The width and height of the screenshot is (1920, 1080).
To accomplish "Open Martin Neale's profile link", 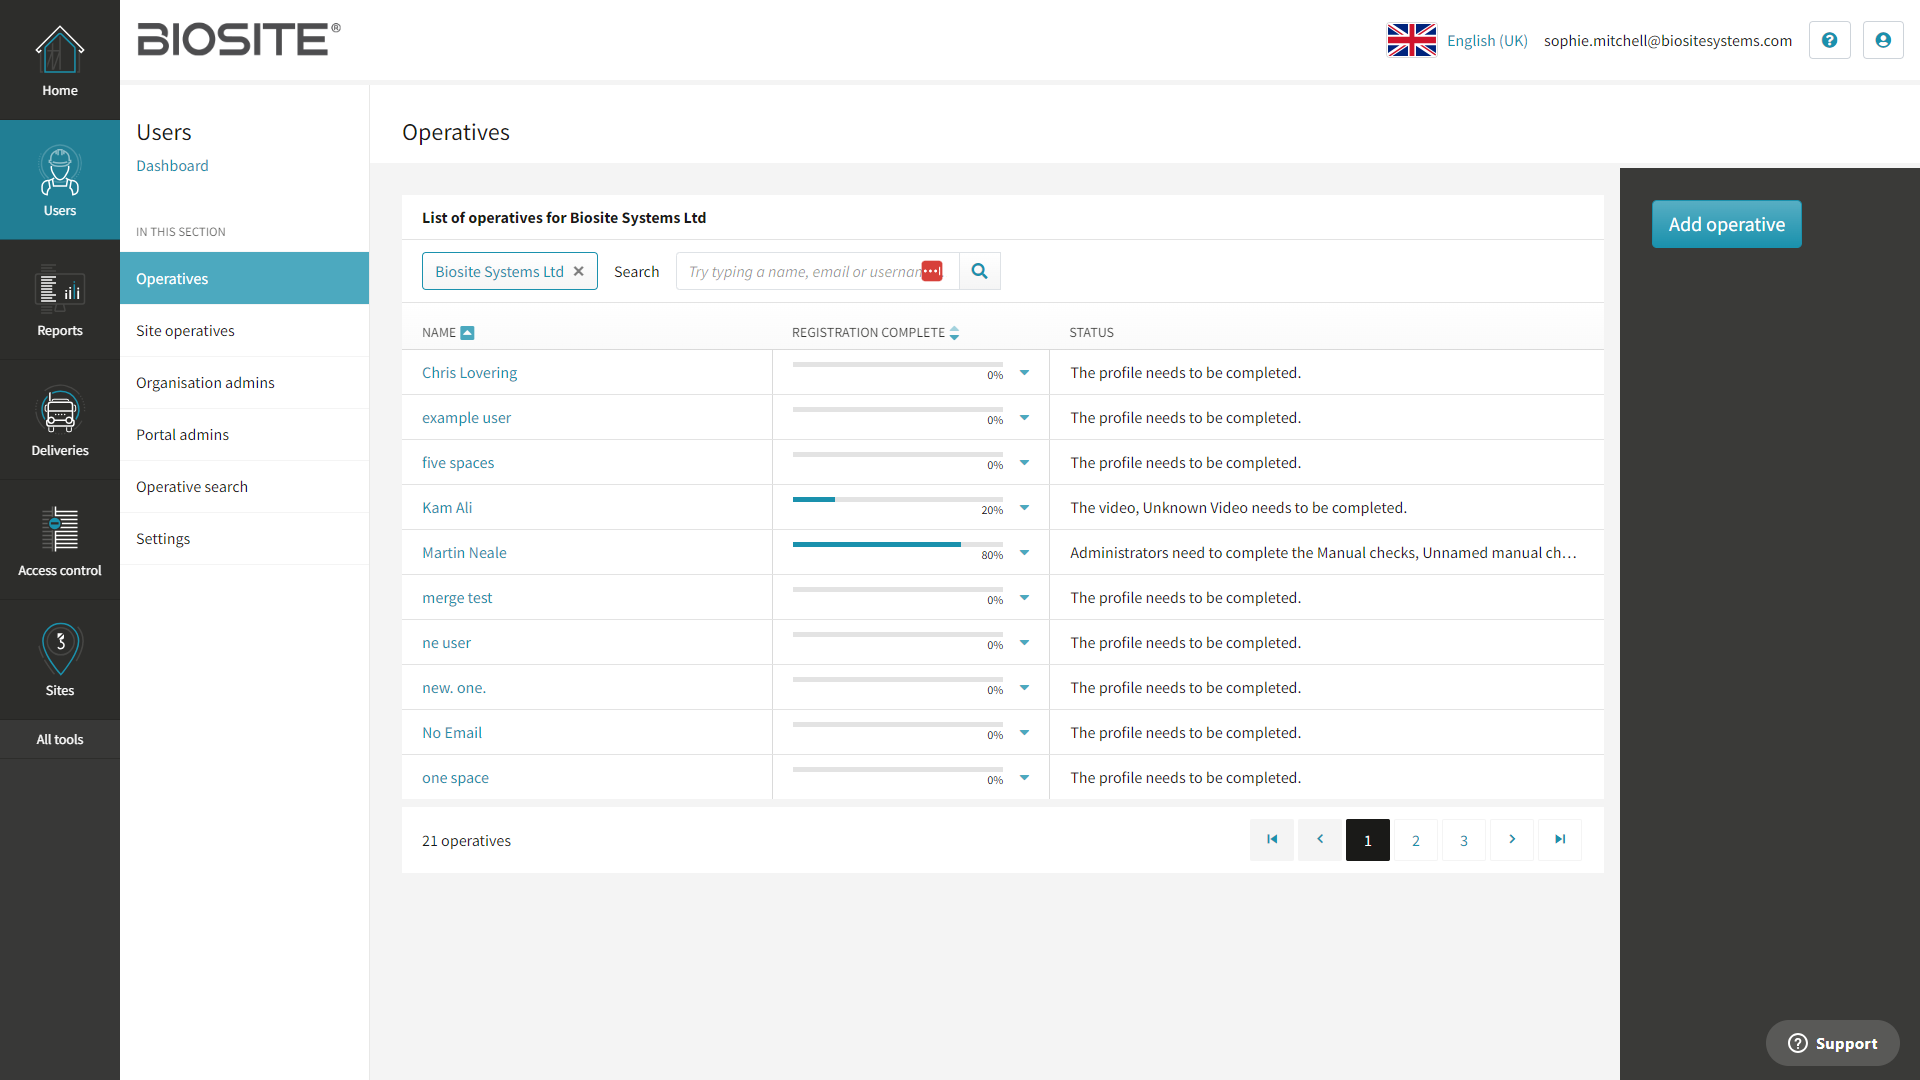I will coord(464,553).
